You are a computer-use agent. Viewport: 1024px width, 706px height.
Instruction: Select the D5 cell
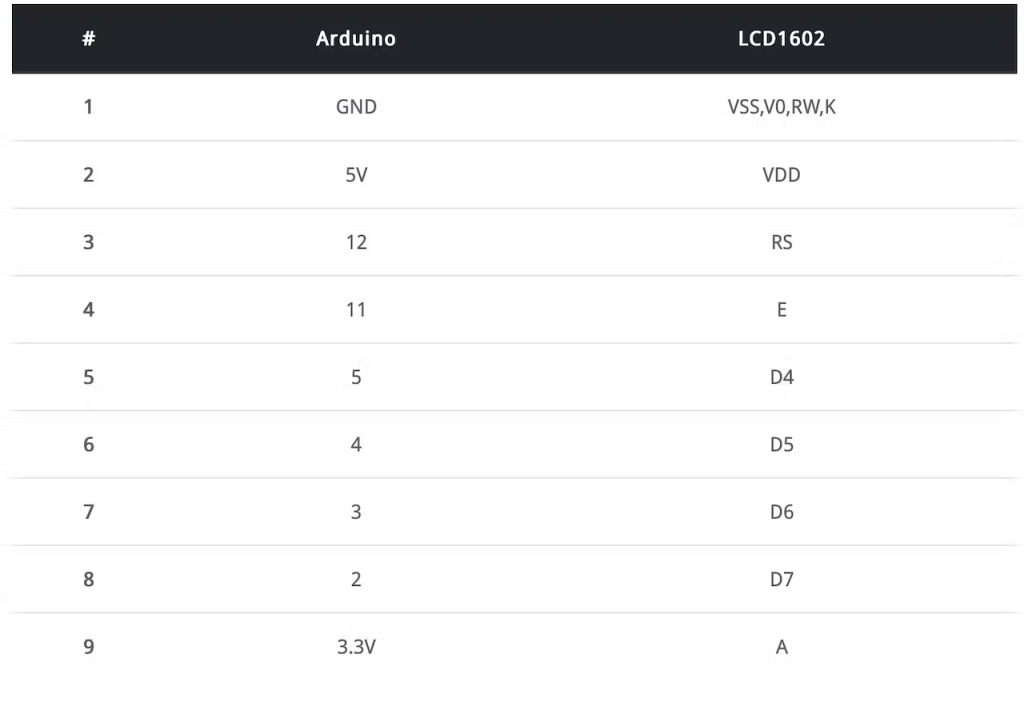(x=781, y=444)
